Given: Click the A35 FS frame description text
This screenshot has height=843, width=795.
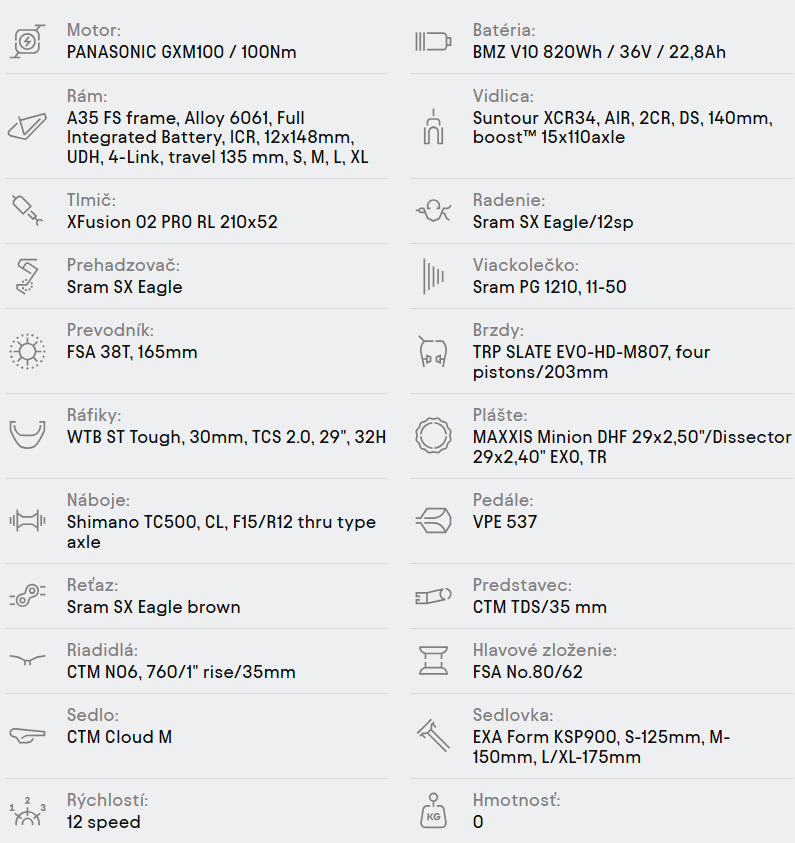Looking at the screenshot, I should pyautogui.click(x=217, y=138).
